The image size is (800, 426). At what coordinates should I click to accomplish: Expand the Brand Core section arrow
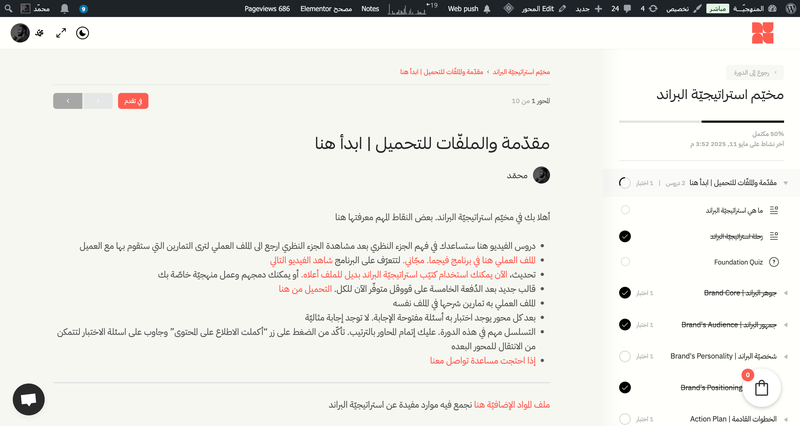pyautogui.click(x=786, y=293)
